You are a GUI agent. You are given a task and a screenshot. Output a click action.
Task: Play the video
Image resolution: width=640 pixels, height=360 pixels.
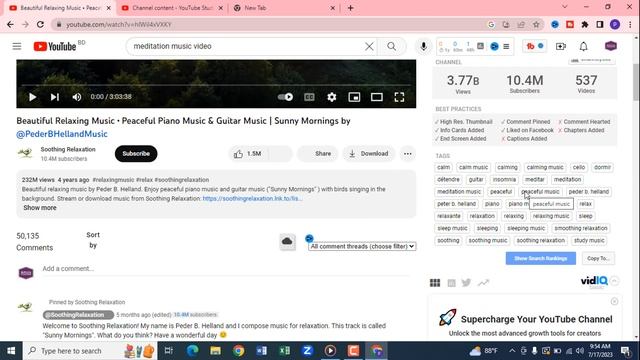point(32,97)
